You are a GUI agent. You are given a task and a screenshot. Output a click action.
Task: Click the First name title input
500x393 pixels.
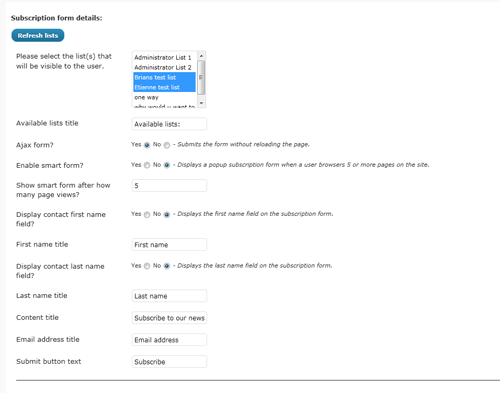tap(169, 245)
